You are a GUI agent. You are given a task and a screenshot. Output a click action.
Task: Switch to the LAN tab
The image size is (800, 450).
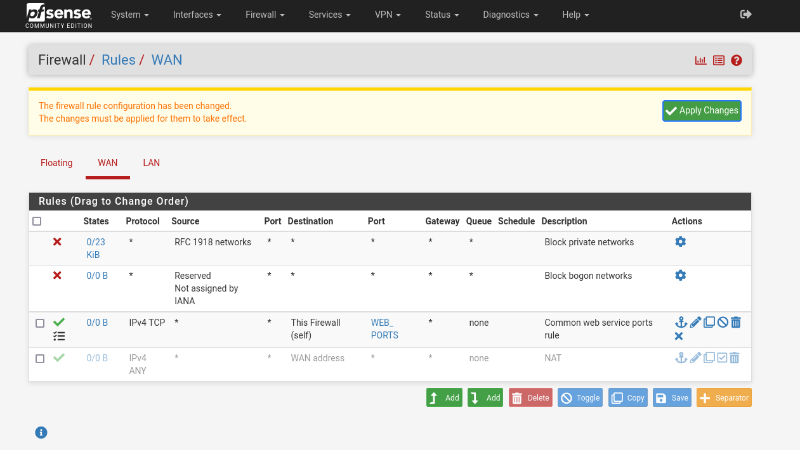151,163
